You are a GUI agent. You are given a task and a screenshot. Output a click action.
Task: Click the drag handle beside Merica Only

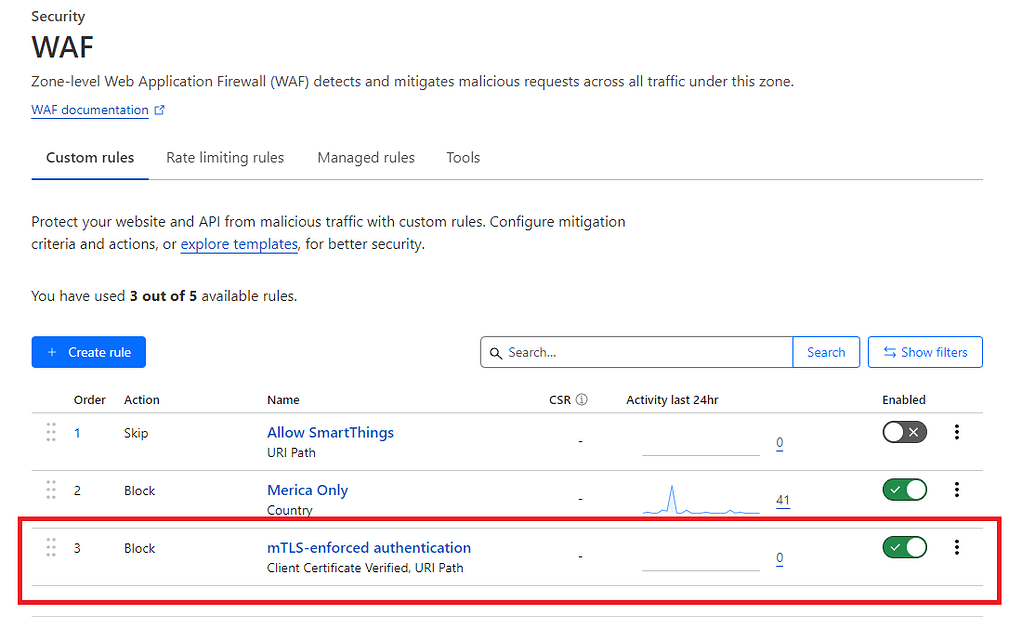[51, 490]
